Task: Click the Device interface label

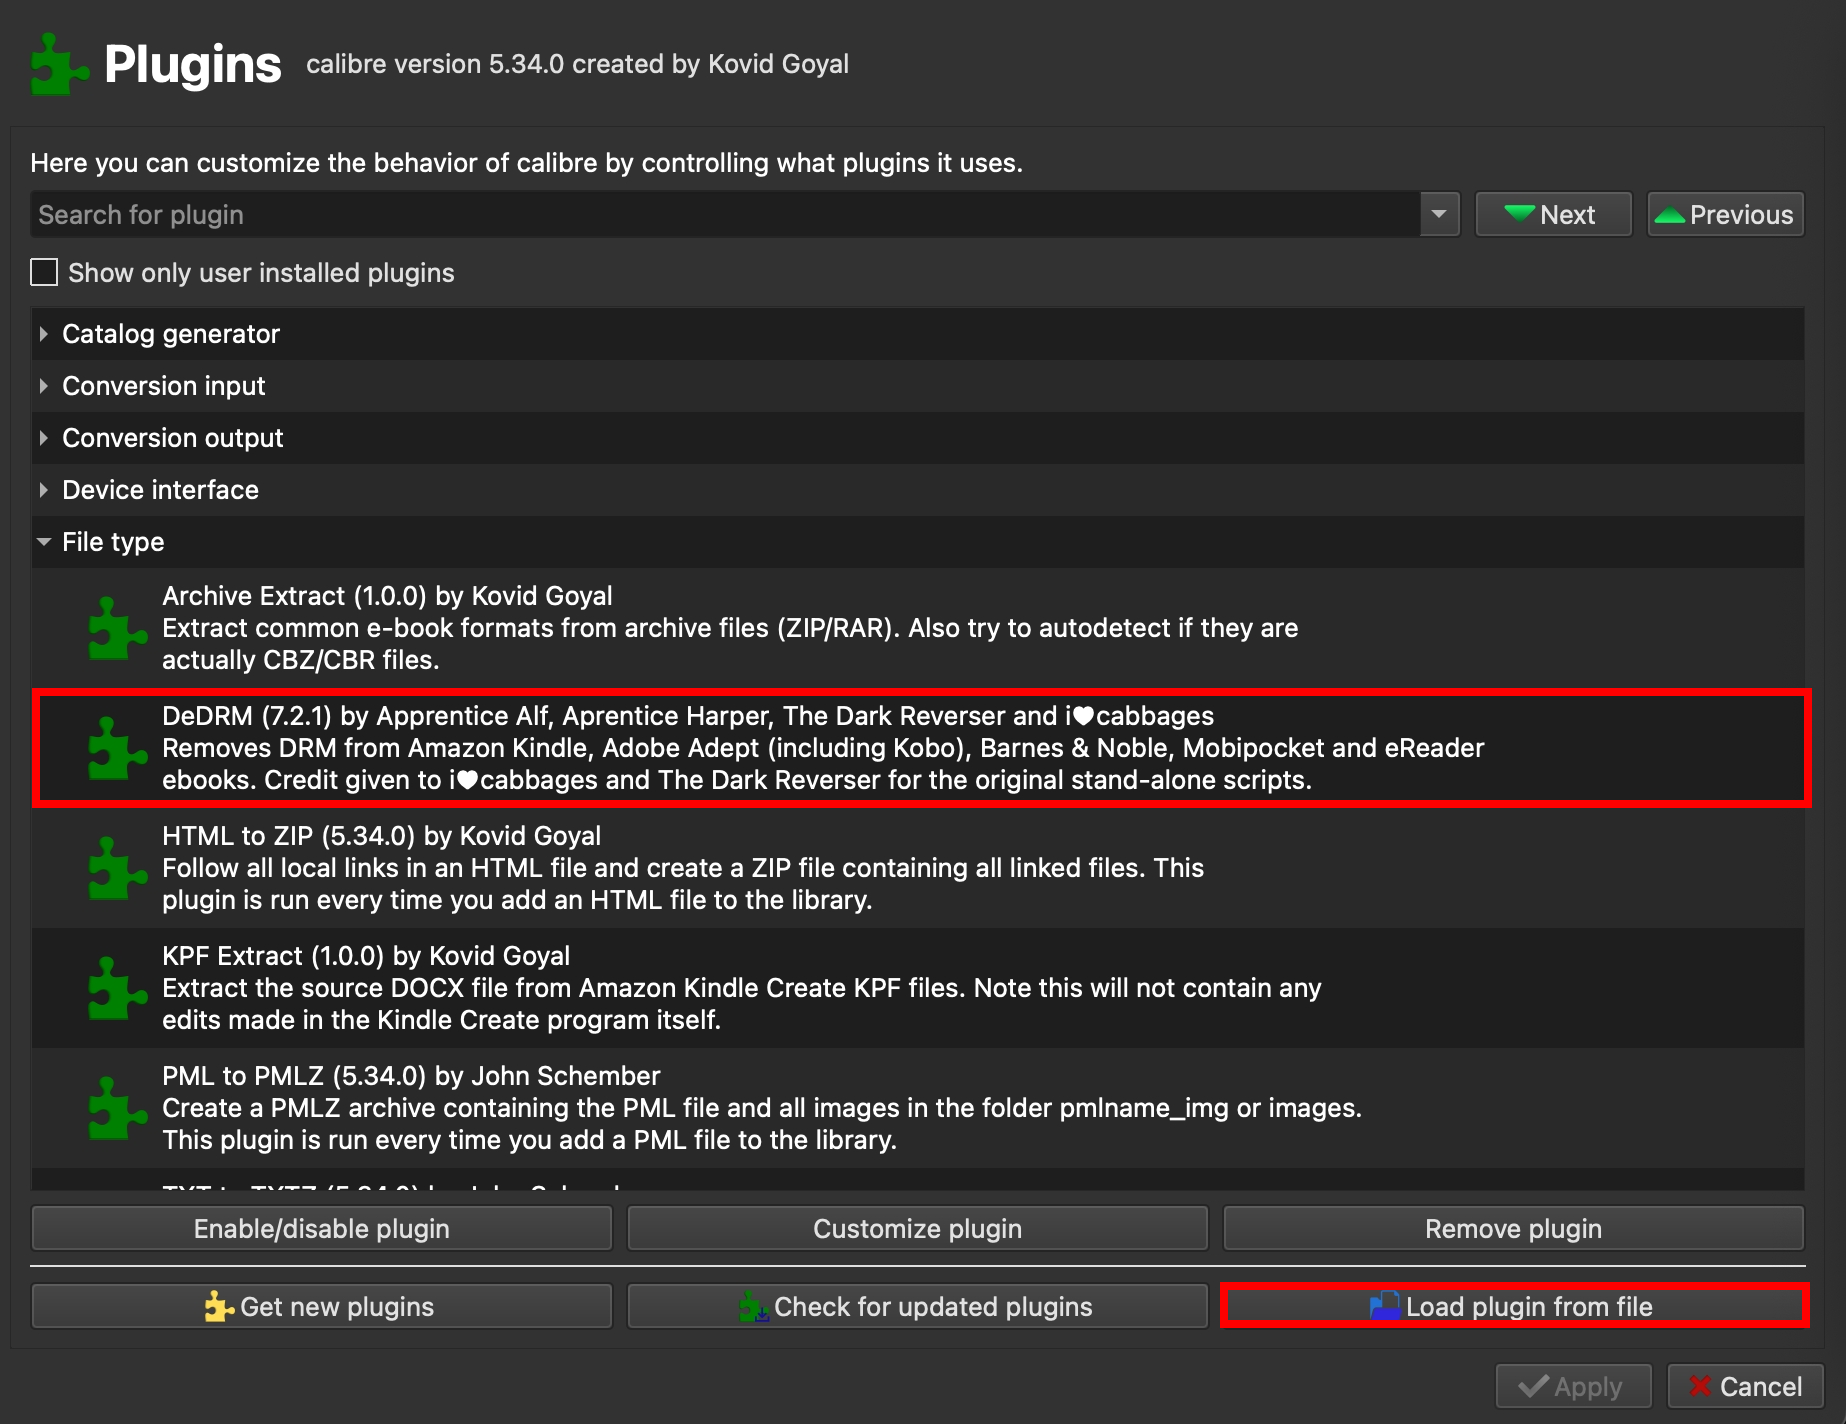Action: tap(161, 490)
